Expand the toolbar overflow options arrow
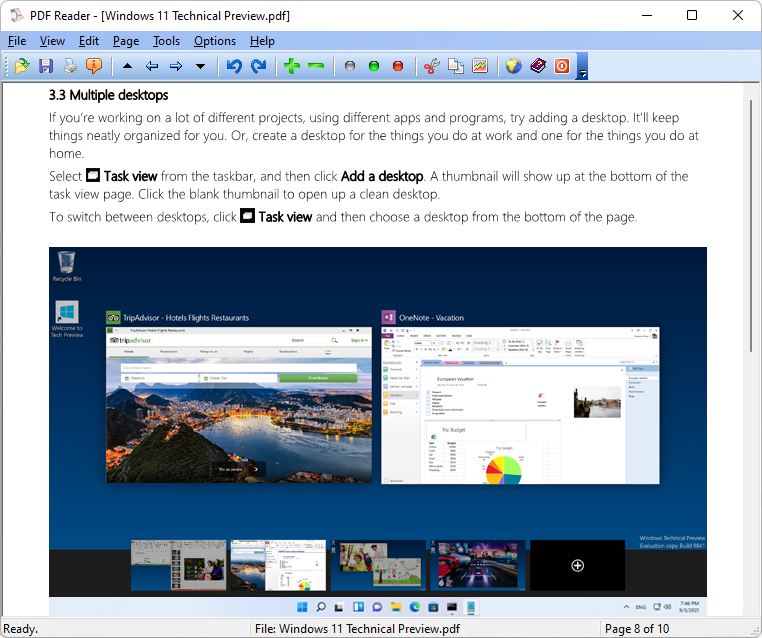This screenshot has height=638, width=762. tap(582, 73)
